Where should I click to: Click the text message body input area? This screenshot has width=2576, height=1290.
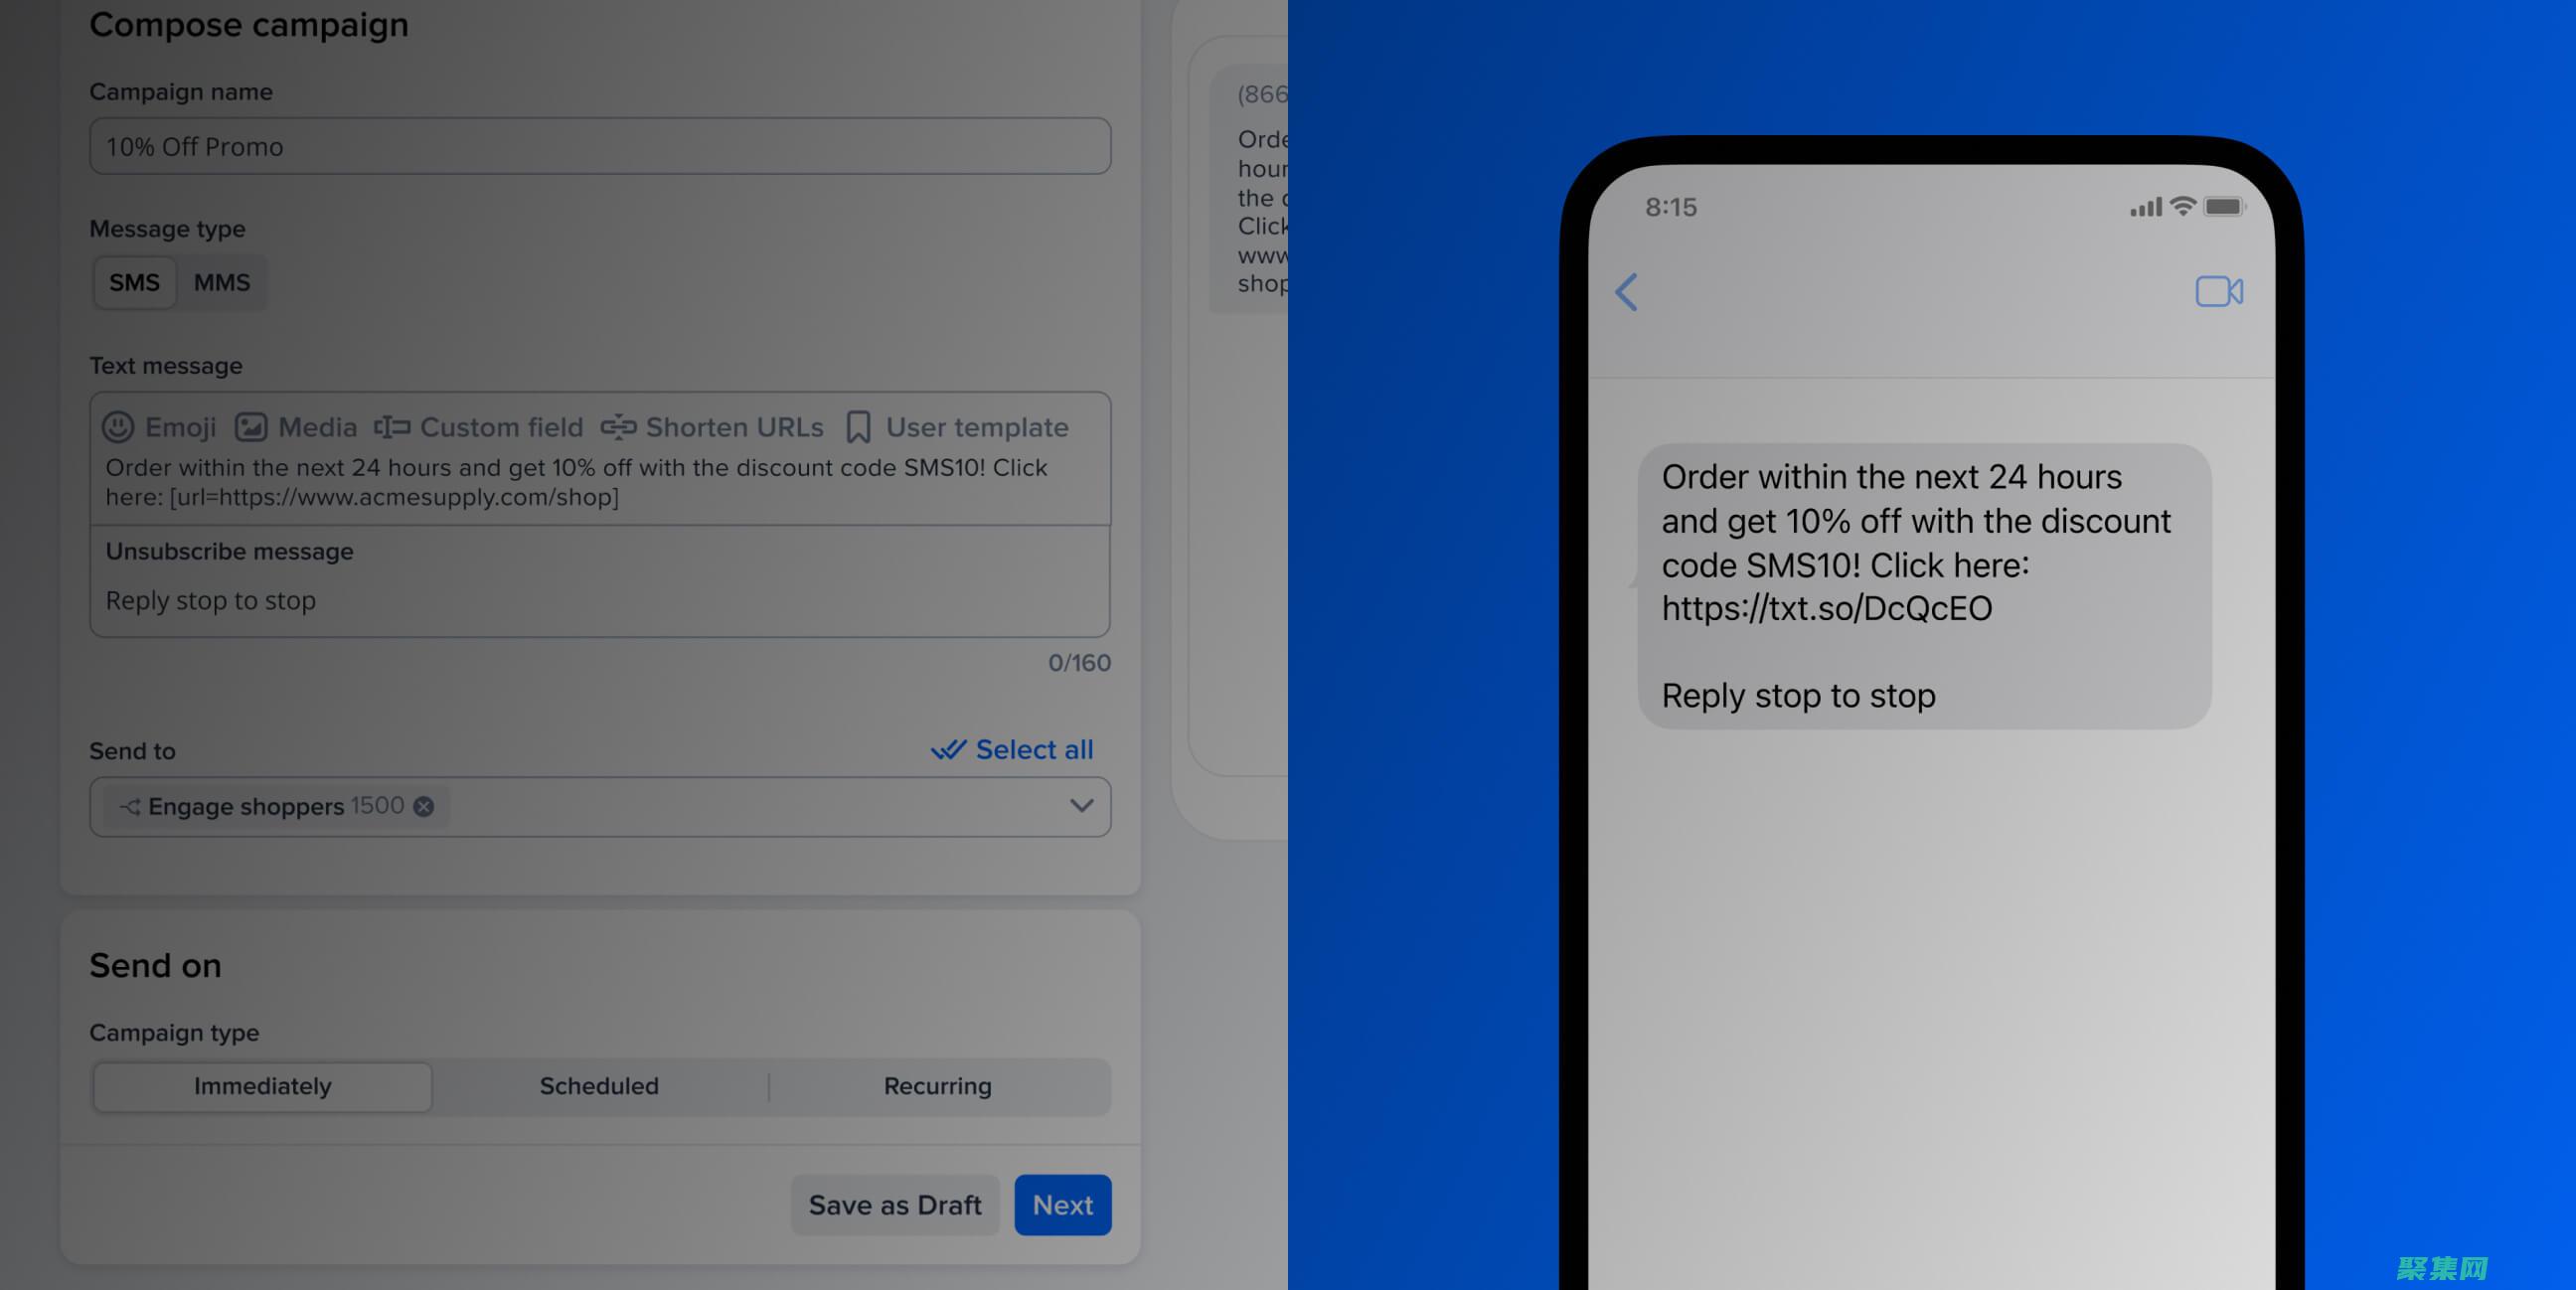click(x=600, y=480)
